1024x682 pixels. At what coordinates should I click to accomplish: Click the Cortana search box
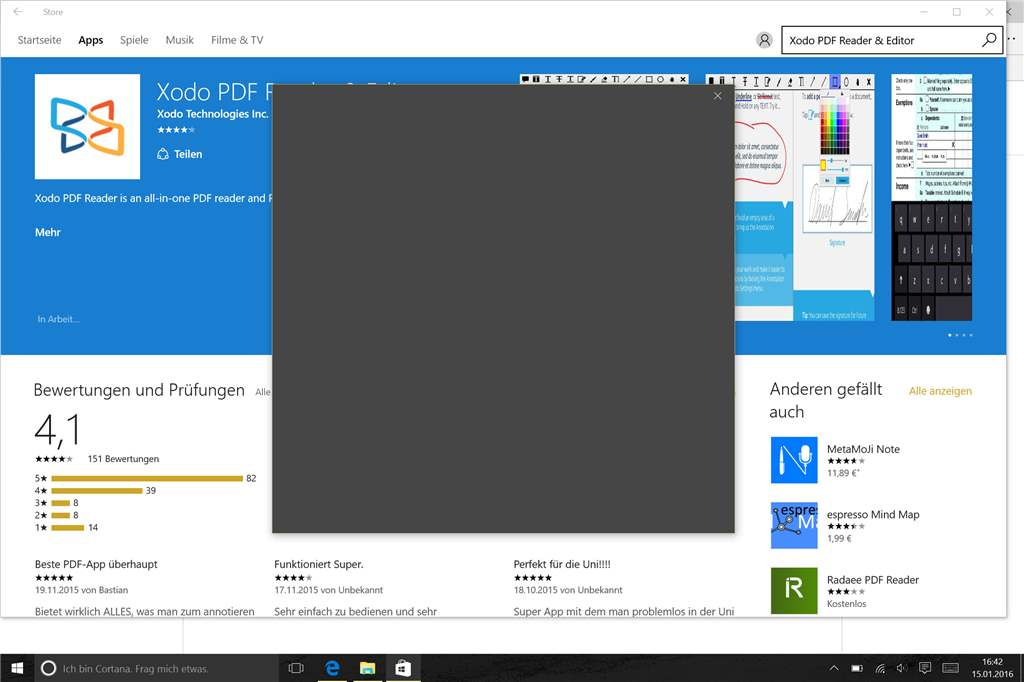(x=157, y=668)
